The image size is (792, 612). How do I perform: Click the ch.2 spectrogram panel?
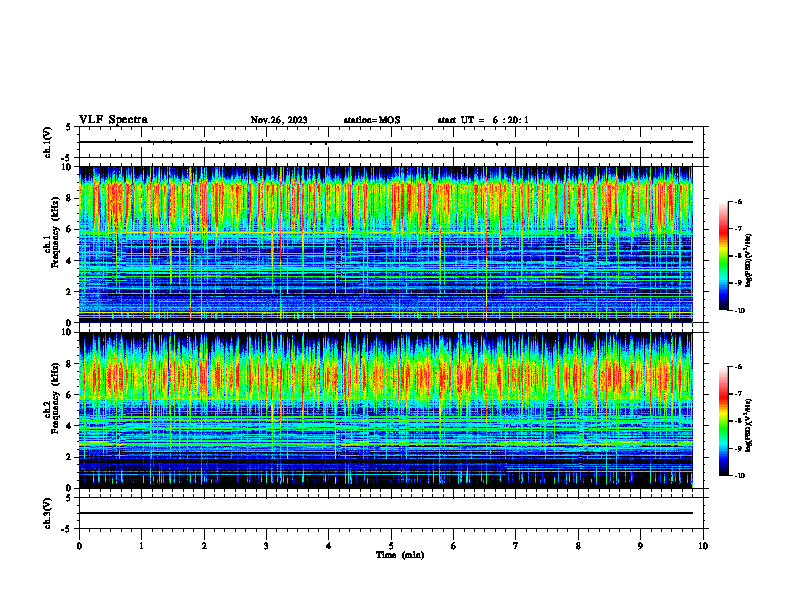pos(386,410)
